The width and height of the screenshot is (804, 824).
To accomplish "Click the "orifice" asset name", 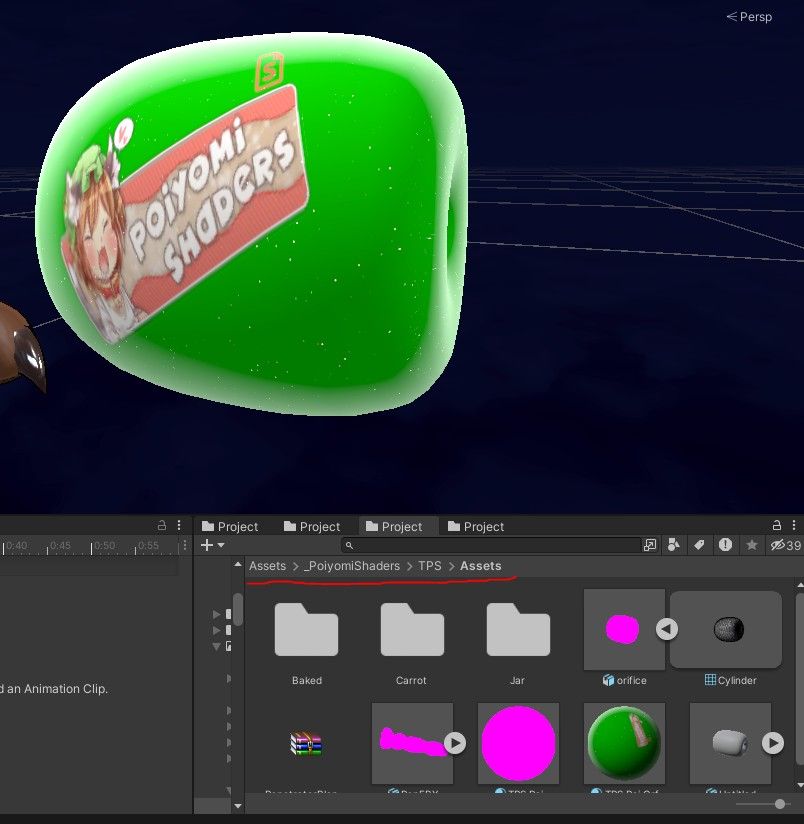I will pos(632,681).
